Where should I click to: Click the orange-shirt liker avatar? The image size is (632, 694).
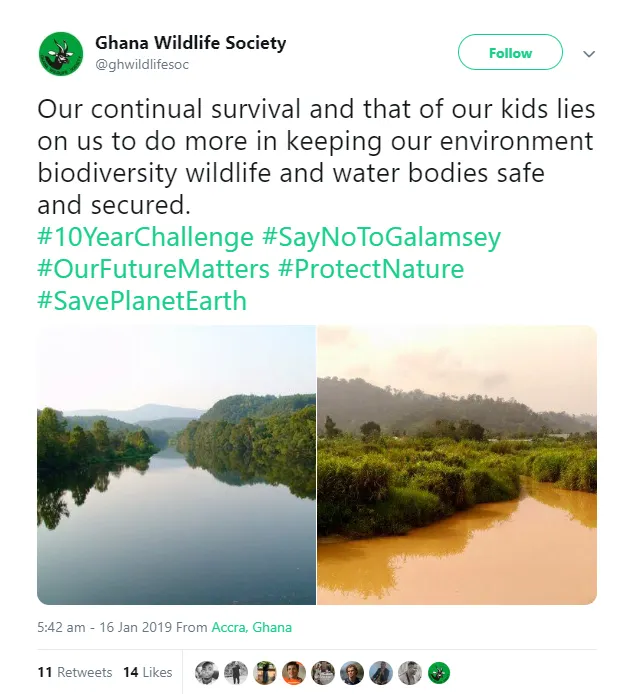pos(293,672)
